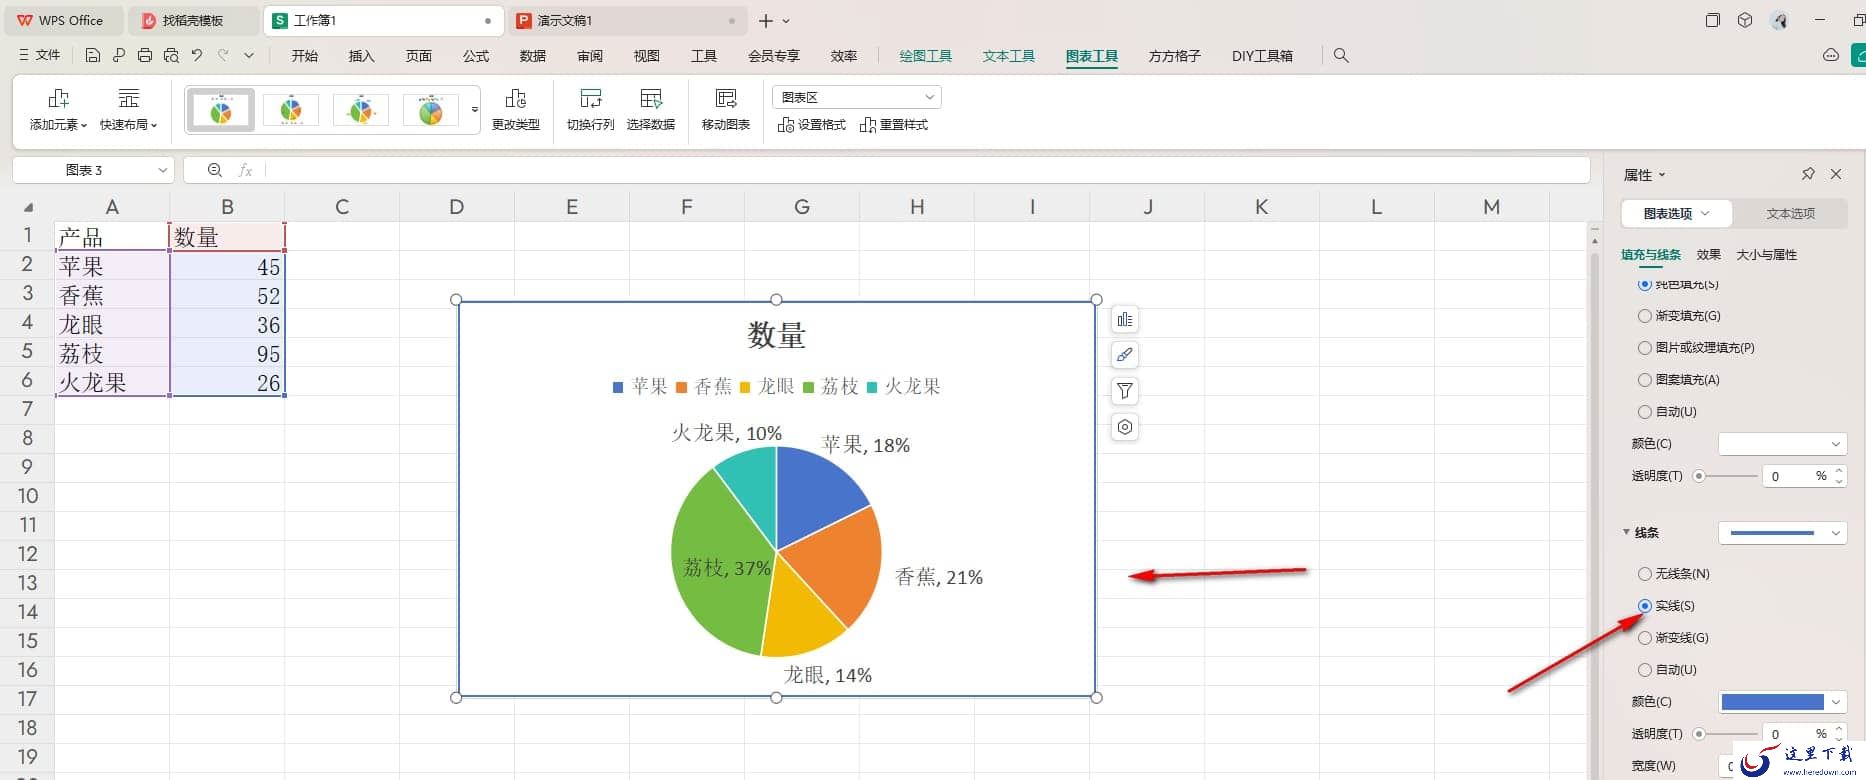Image resolution: width=1866 pixels, height=780 pixels.
Task: Click 移动图表 move chart
Action: pos(726,109)
